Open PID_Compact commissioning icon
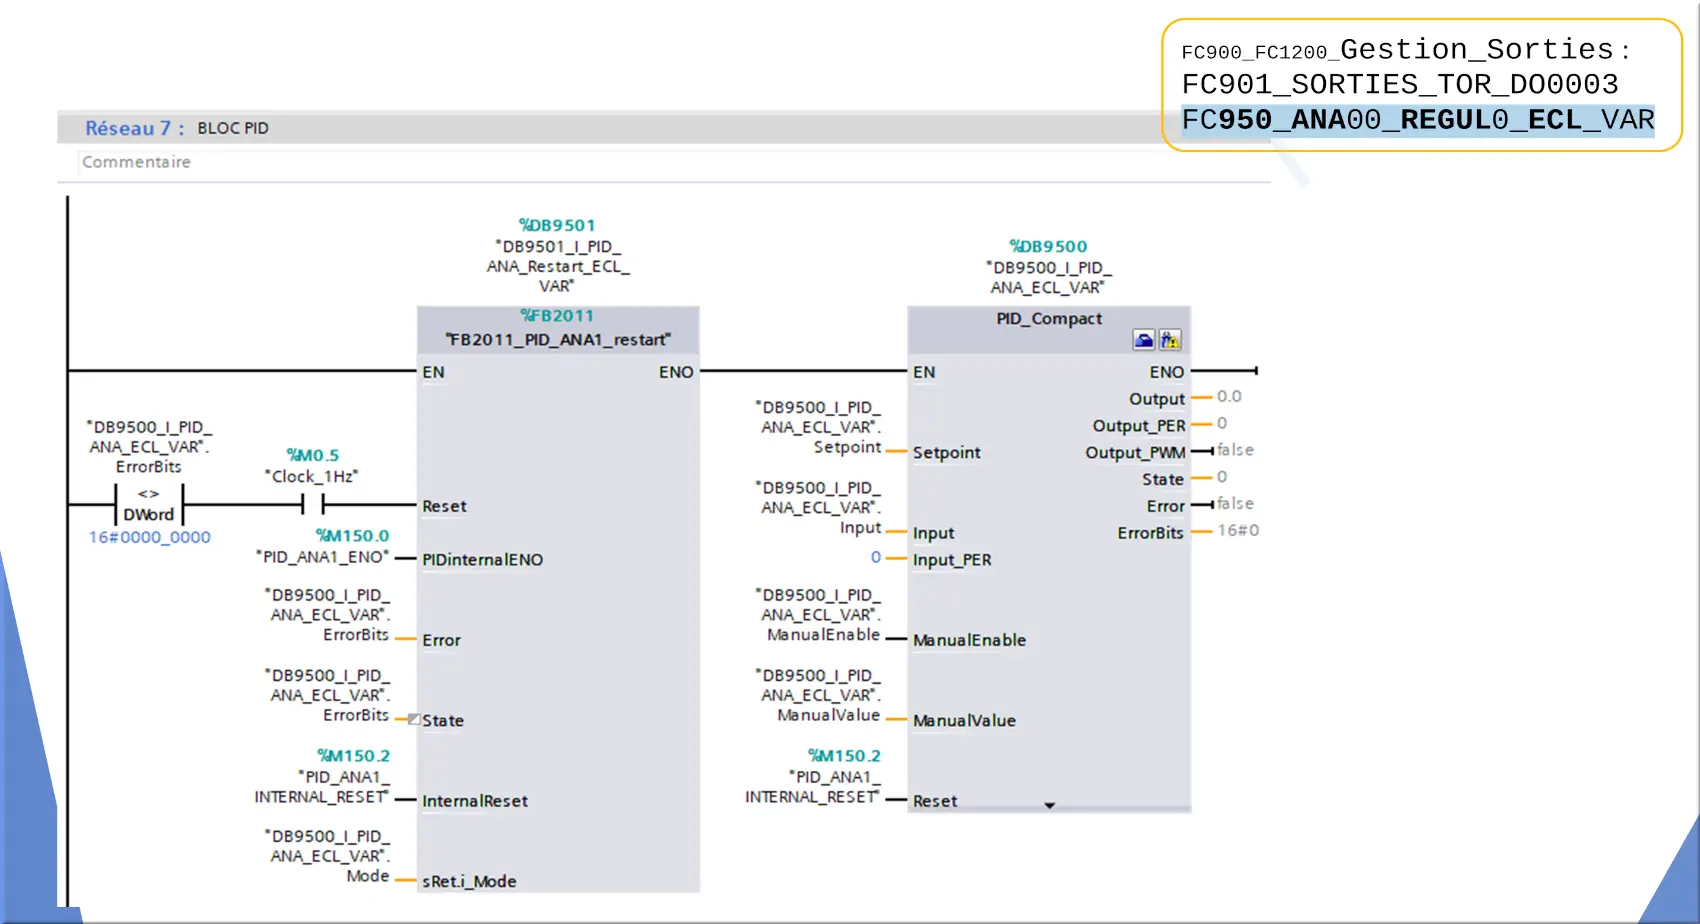The height and width of the screenshot is (924, 1700). pos(1170,340)
